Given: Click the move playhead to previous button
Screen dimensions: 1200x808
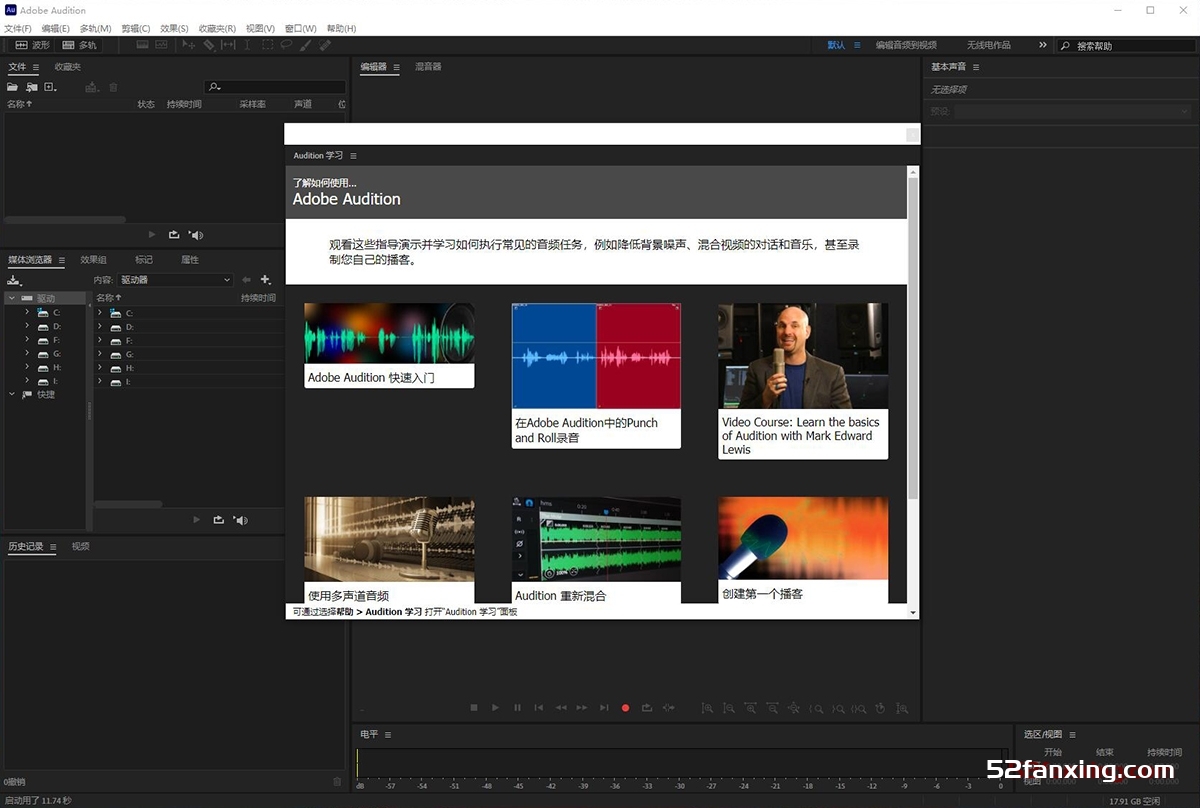Looking at the screenshot, I should (x=539, y=708).
